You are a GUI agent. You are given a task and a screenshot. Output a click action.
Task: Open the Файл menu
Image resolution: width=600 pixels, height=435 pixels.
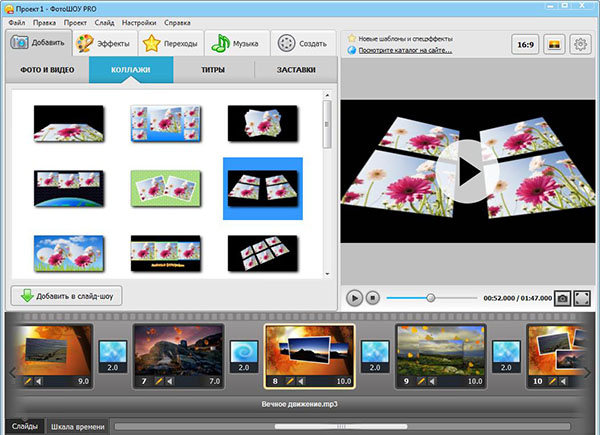[x=17, y=23]
